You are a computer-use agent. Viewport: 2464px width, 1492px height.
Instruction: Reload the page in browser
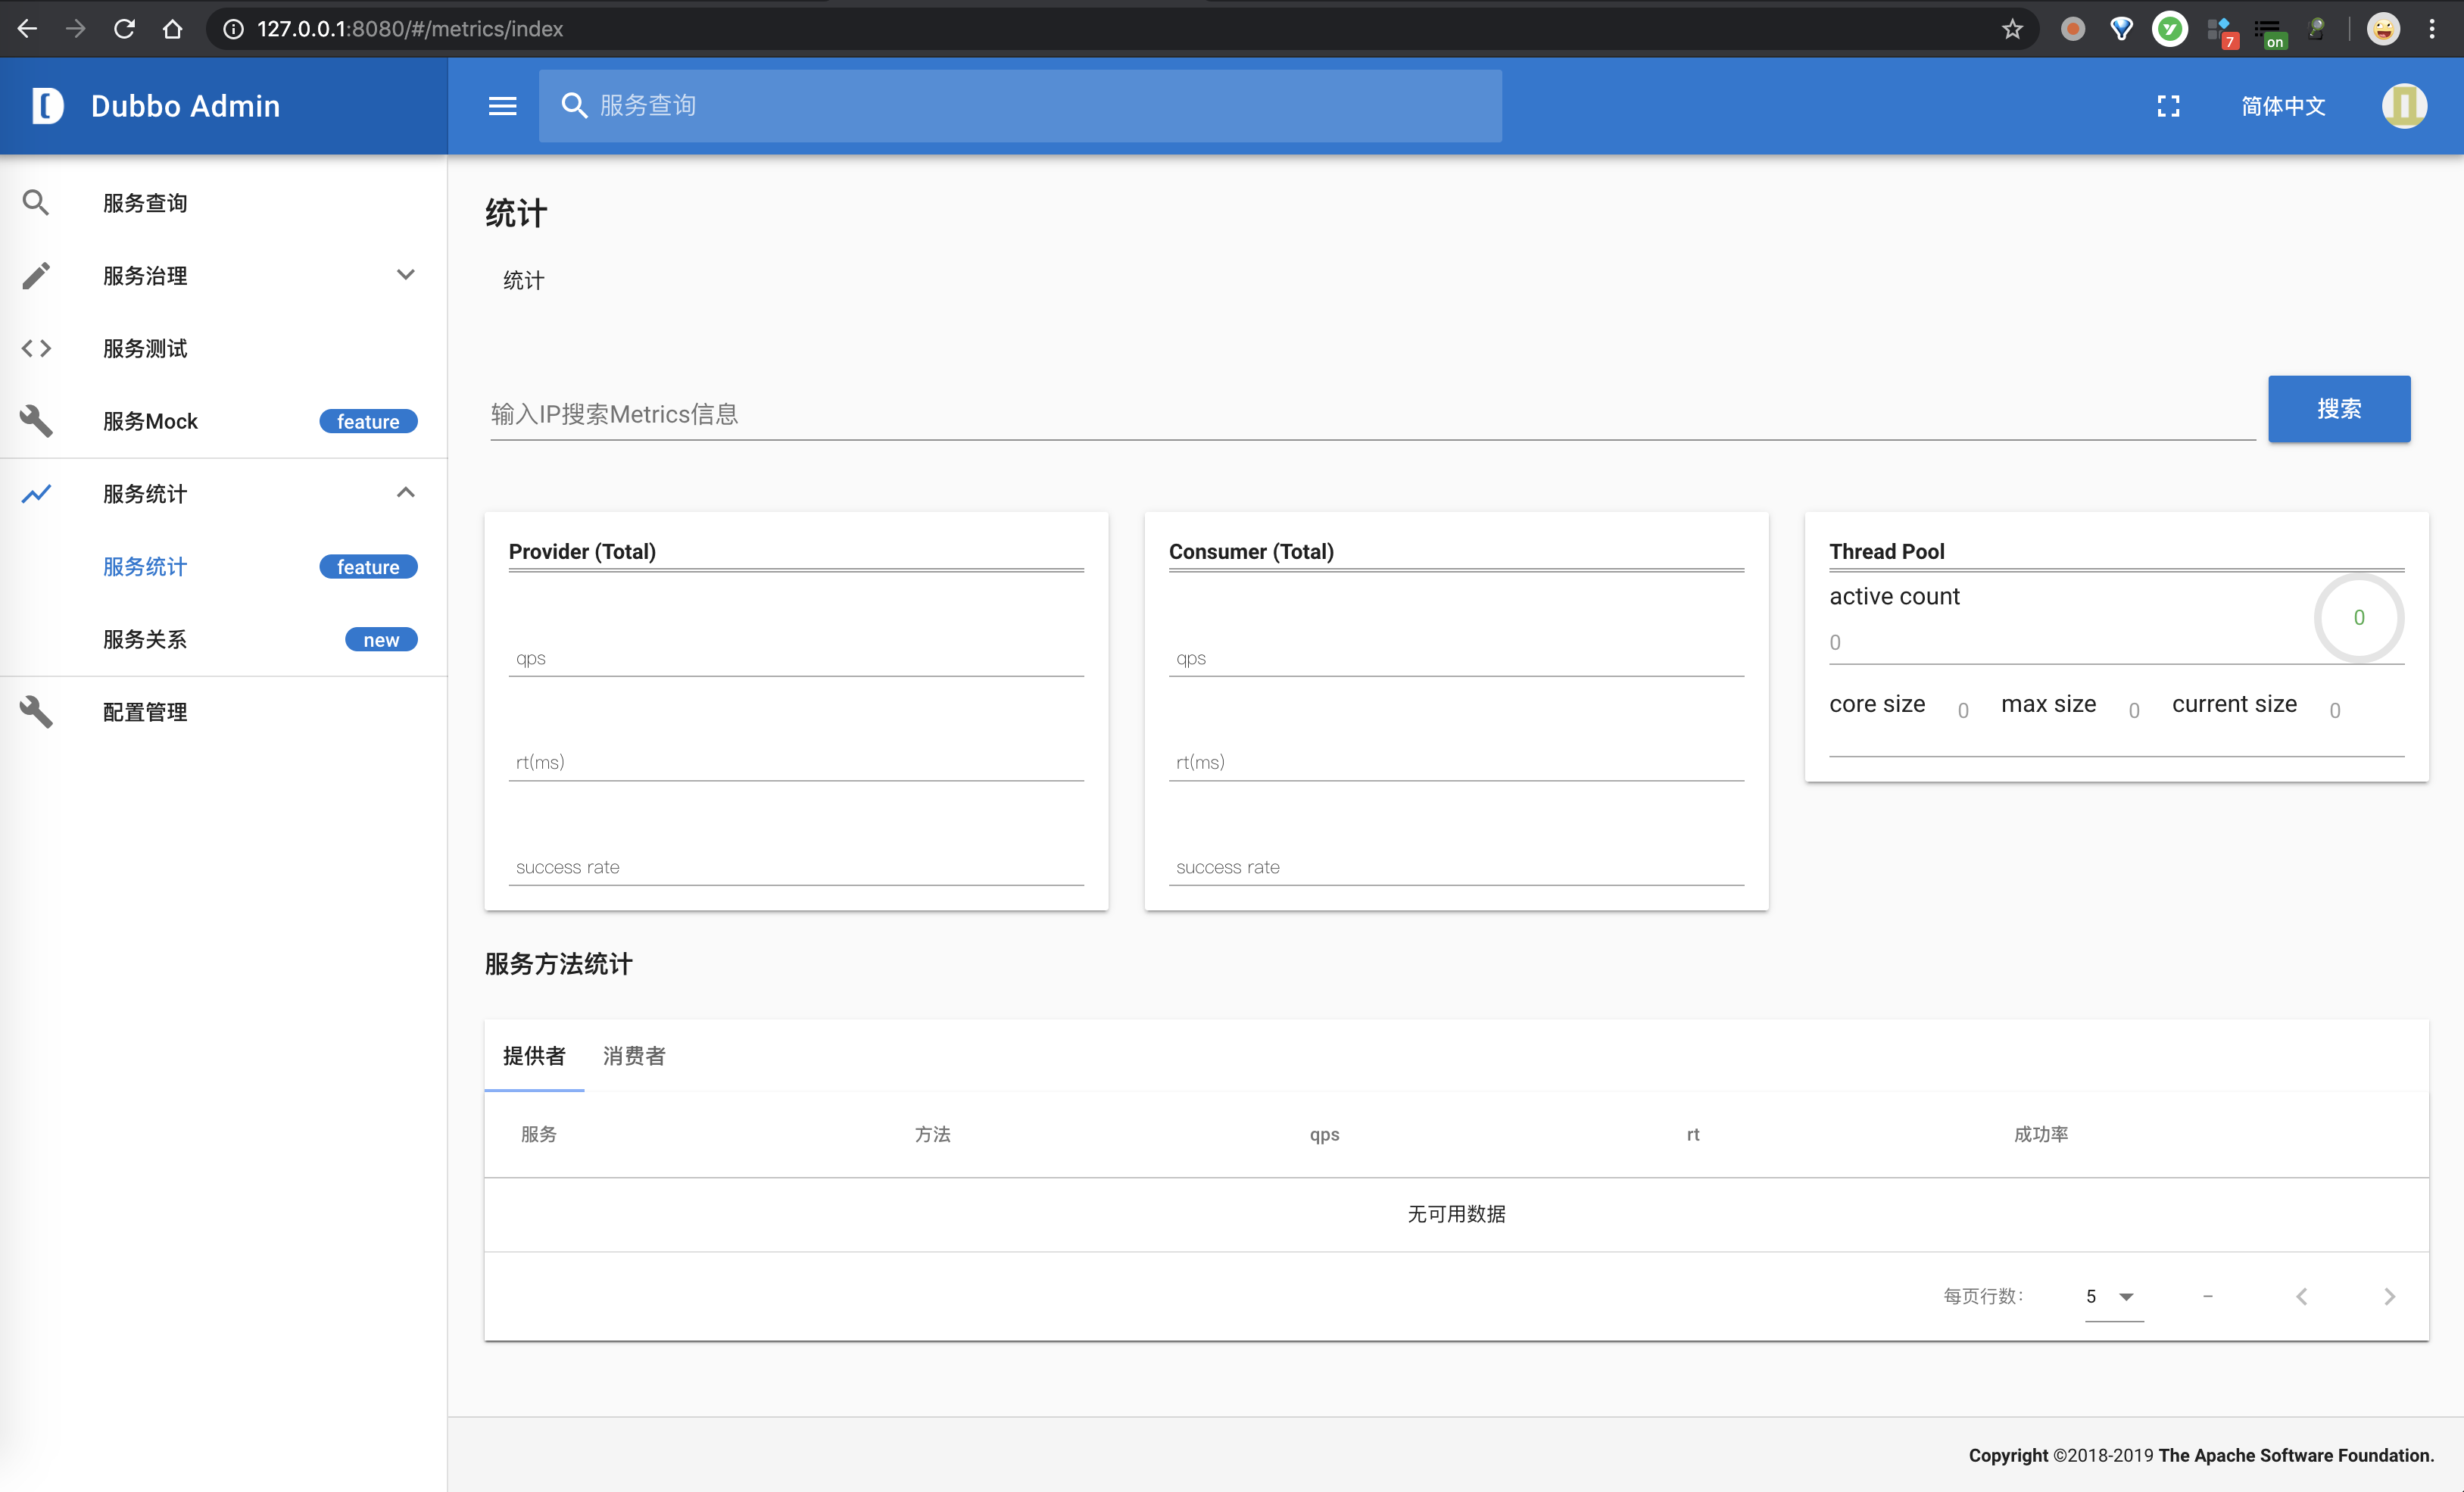(x=124, y=29)
